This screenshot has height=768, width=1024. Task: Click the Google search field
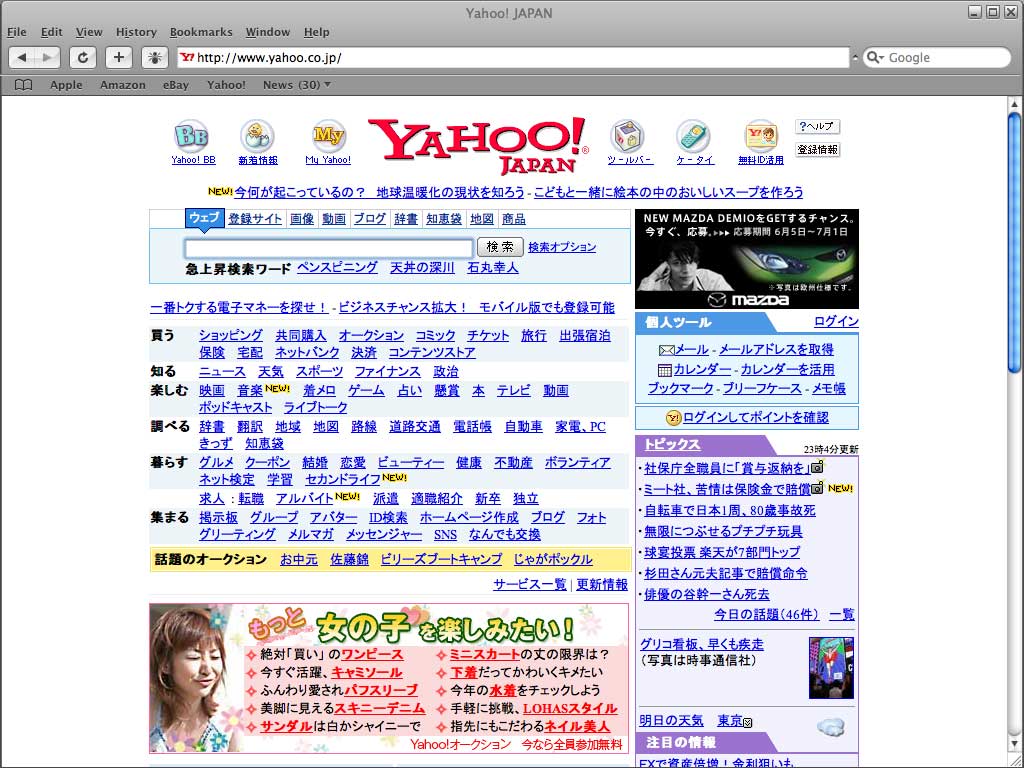click(936, 57)
